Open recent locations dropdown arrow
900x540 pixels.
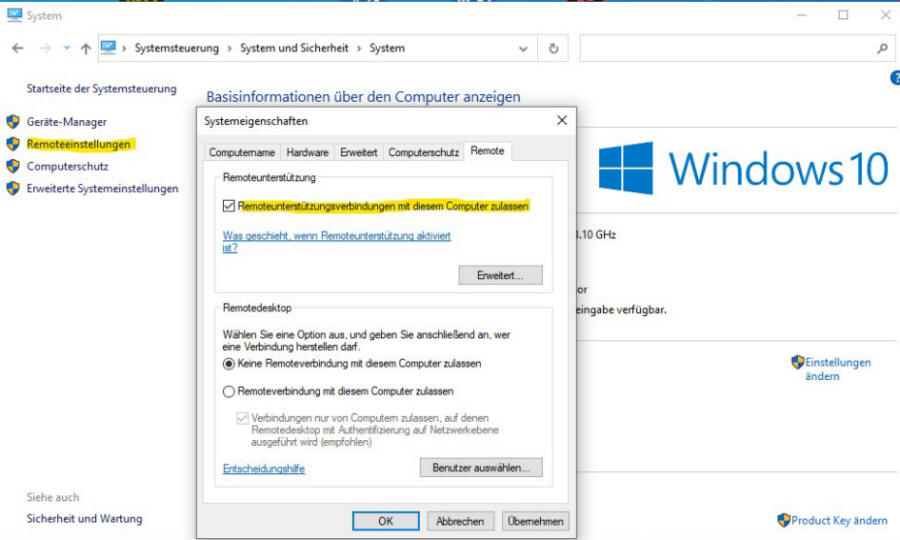pyautogui.click(x=67, y=48)
